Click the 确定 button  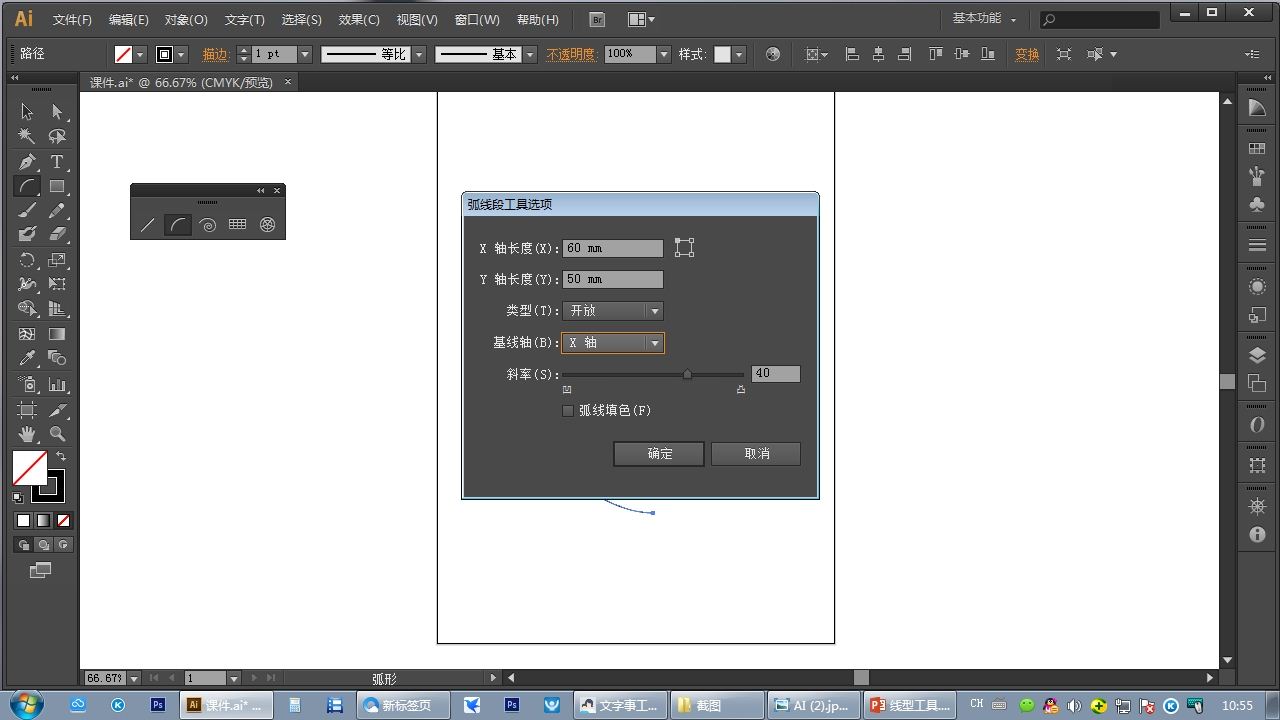[x=659, y=454]
